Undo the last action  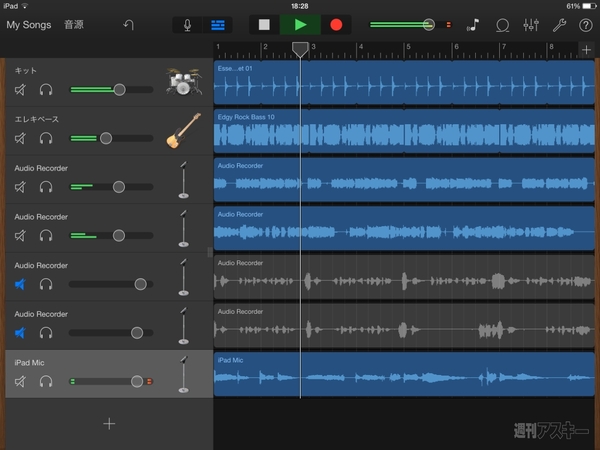pyautogui.click(x=128, y=24)
